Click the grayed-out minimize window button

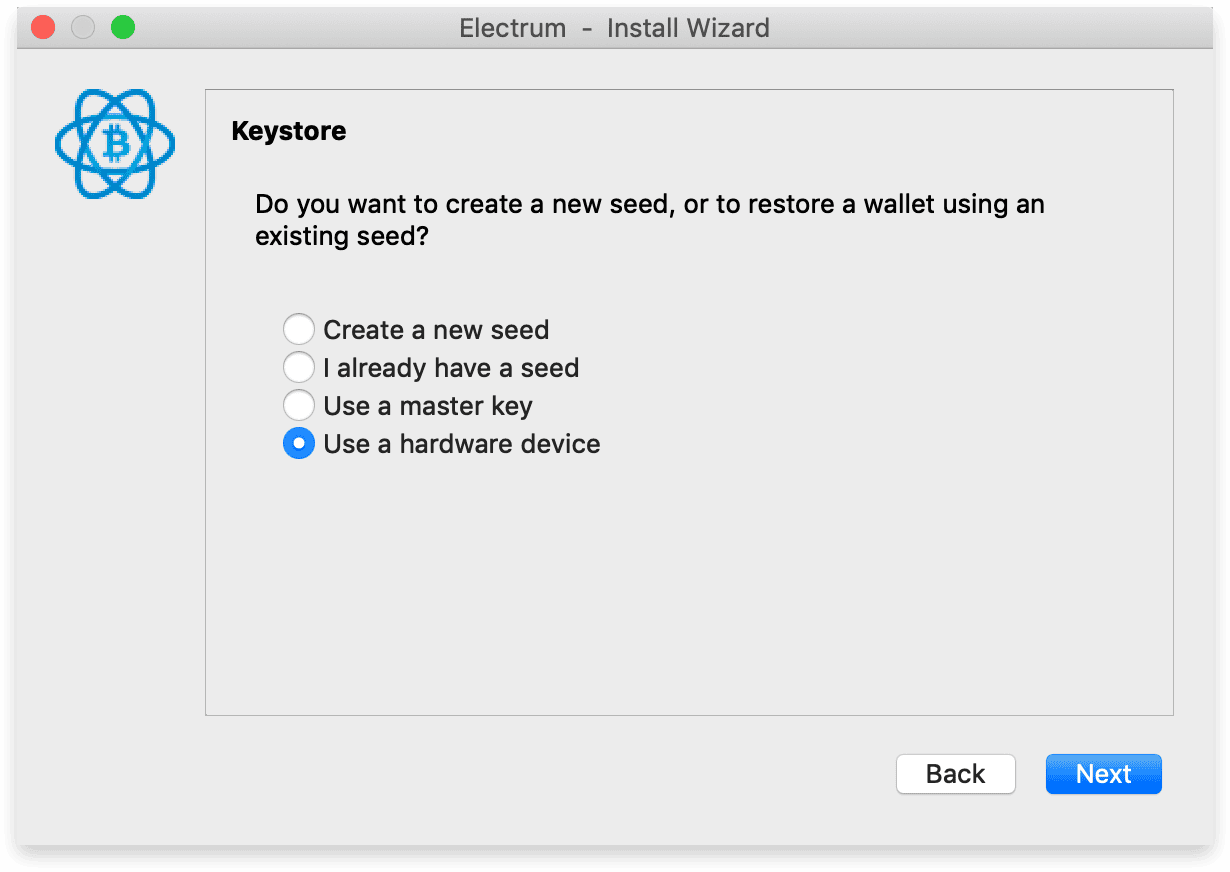pyautogui.click(x=83, y=27)
